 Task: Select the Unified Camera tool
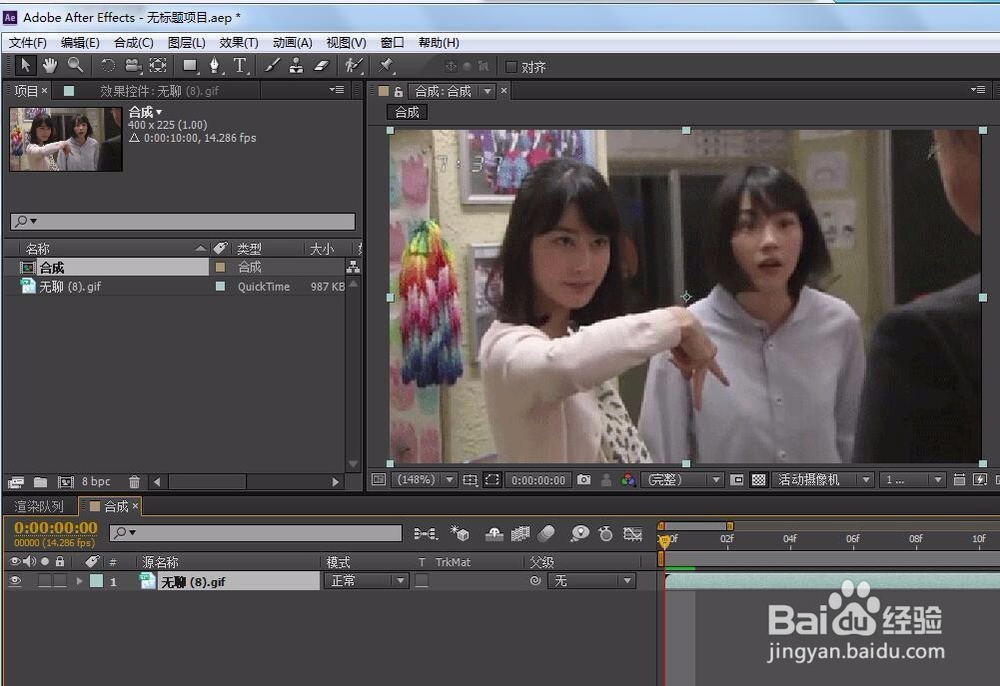[x=133, y=66]
